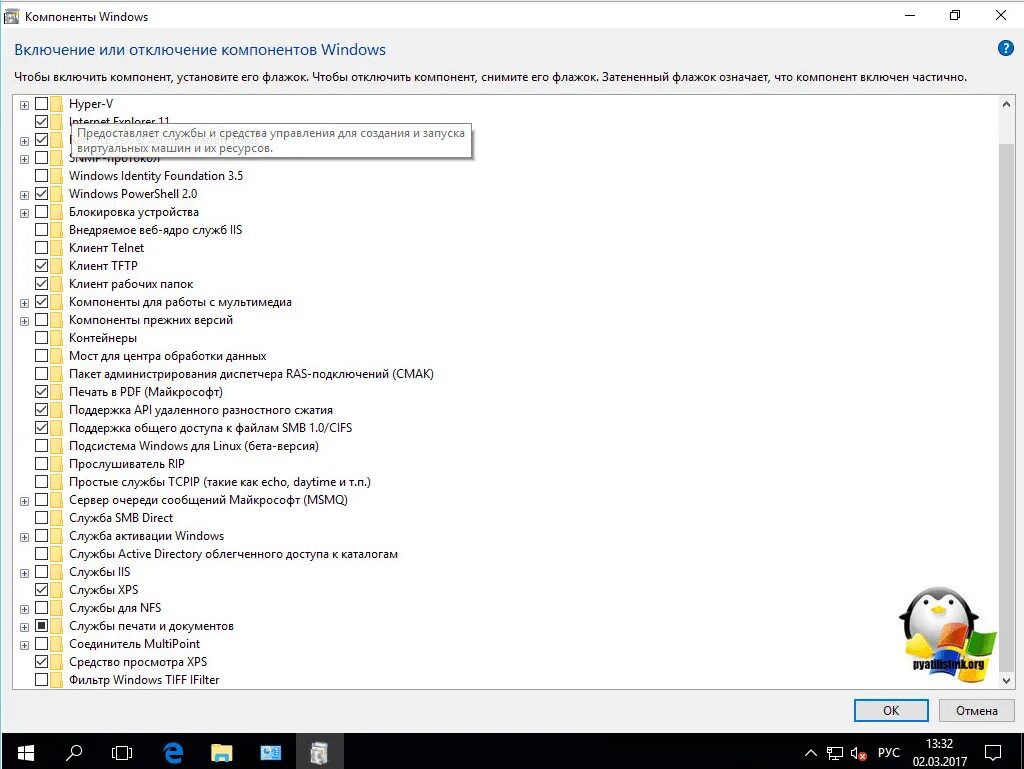Image resolution: width=1024 pixels, height=769 pixels.
Task: Enable Подсистема Windows для Linux checkbox
Action: (41, 446)
